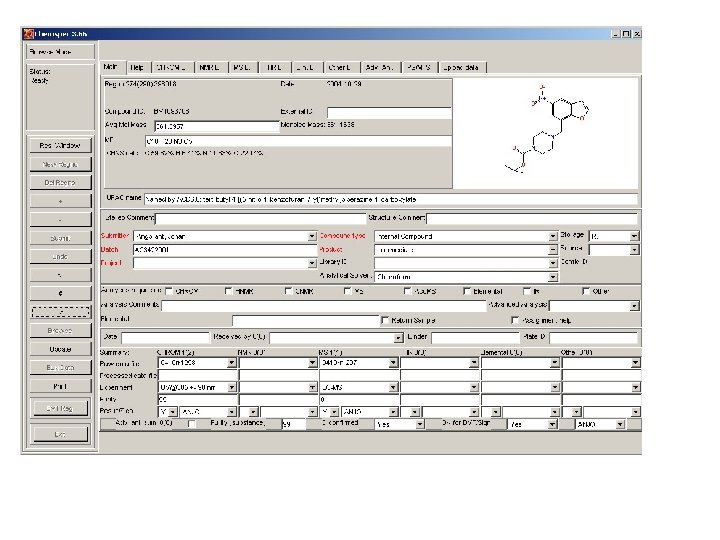Click the IUPAC name text field
This screenshot has width=720, height=540.
(x=391, y=200)
